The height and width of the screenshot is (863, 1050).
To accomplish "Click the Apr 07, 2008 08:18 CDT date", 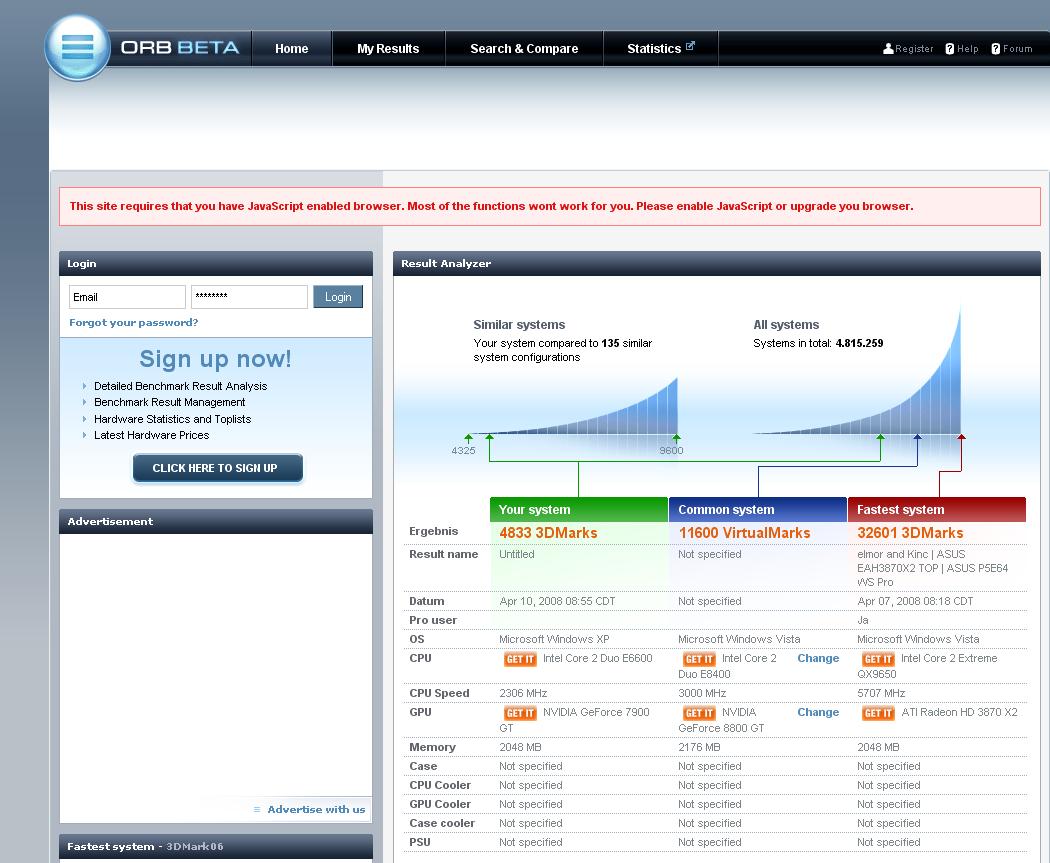I will pos(915,601).
